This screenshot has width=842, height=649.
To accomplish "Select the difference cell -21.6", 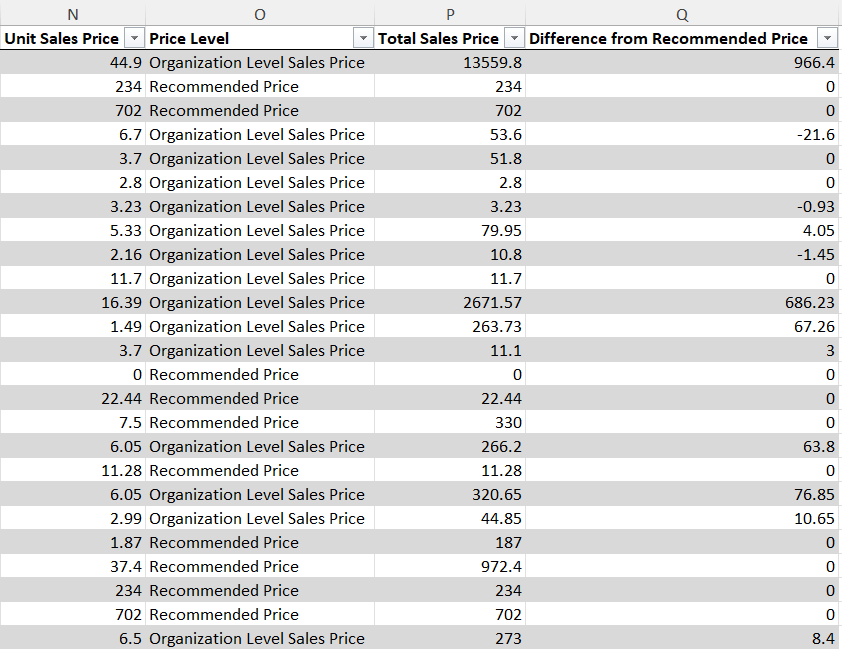I will pyautogui.click(x=682, y=135).
